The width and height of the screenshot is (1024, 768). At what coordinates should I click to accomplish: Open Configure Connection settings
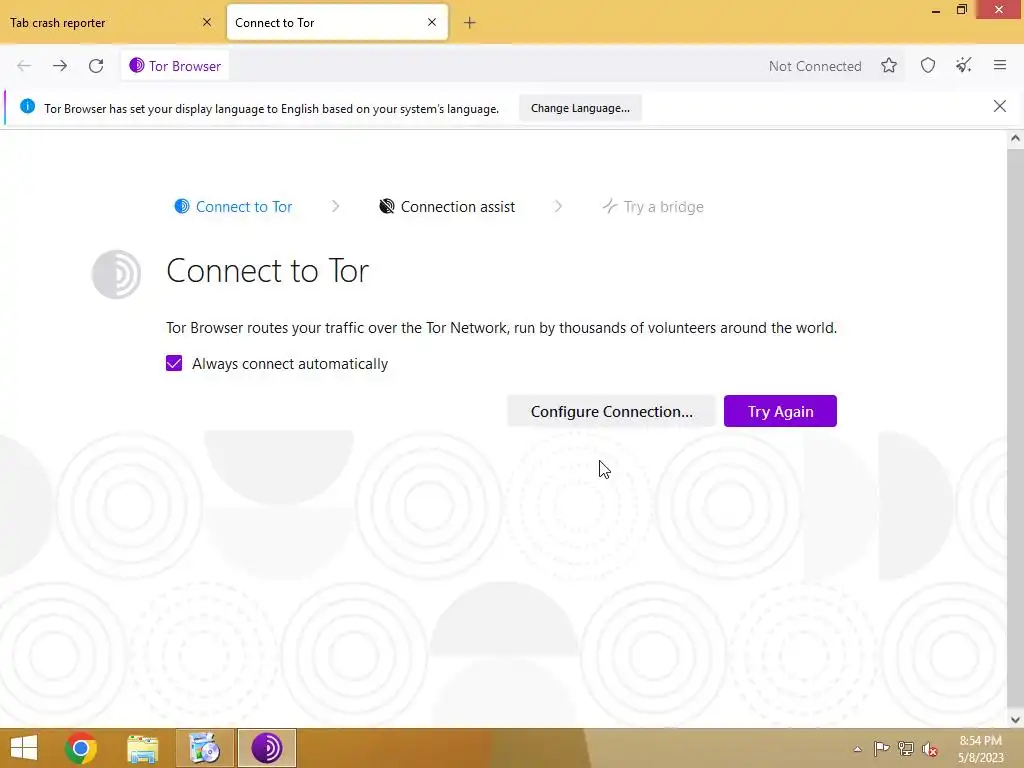point(611,411)
